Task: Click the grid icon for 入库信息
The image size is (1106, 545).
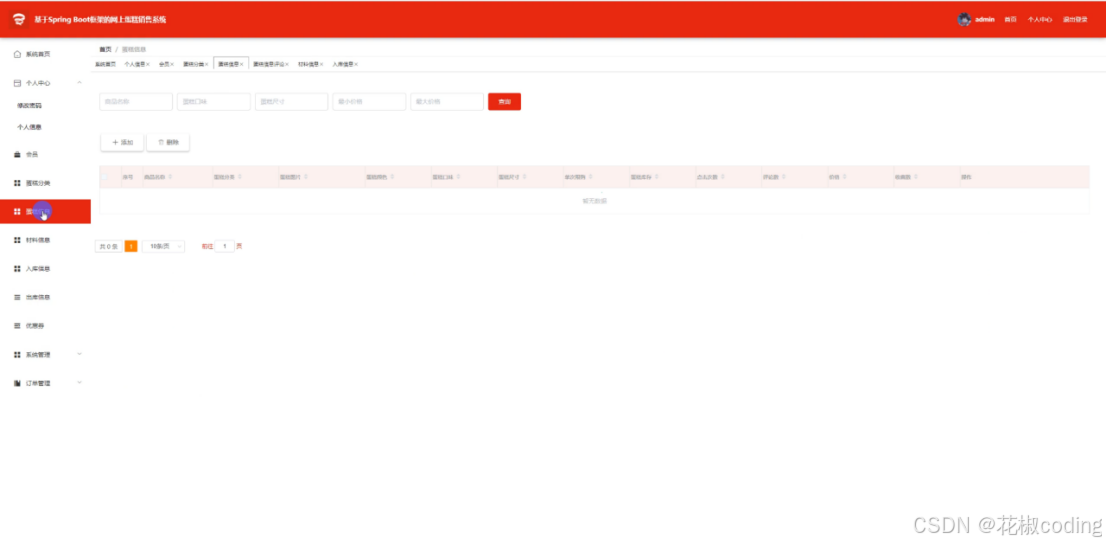Action: pyautogui.click(x=18, y=269)
